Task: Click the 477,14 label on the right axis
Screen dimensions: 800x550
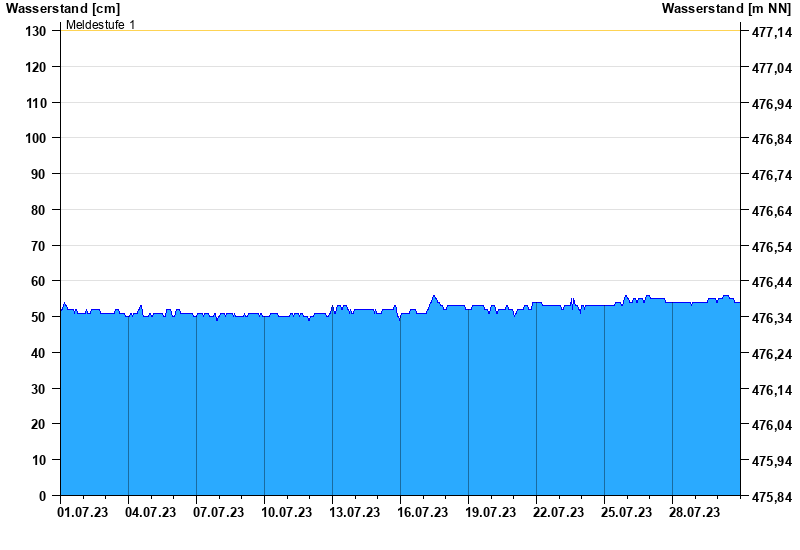Action: [769, 32]
